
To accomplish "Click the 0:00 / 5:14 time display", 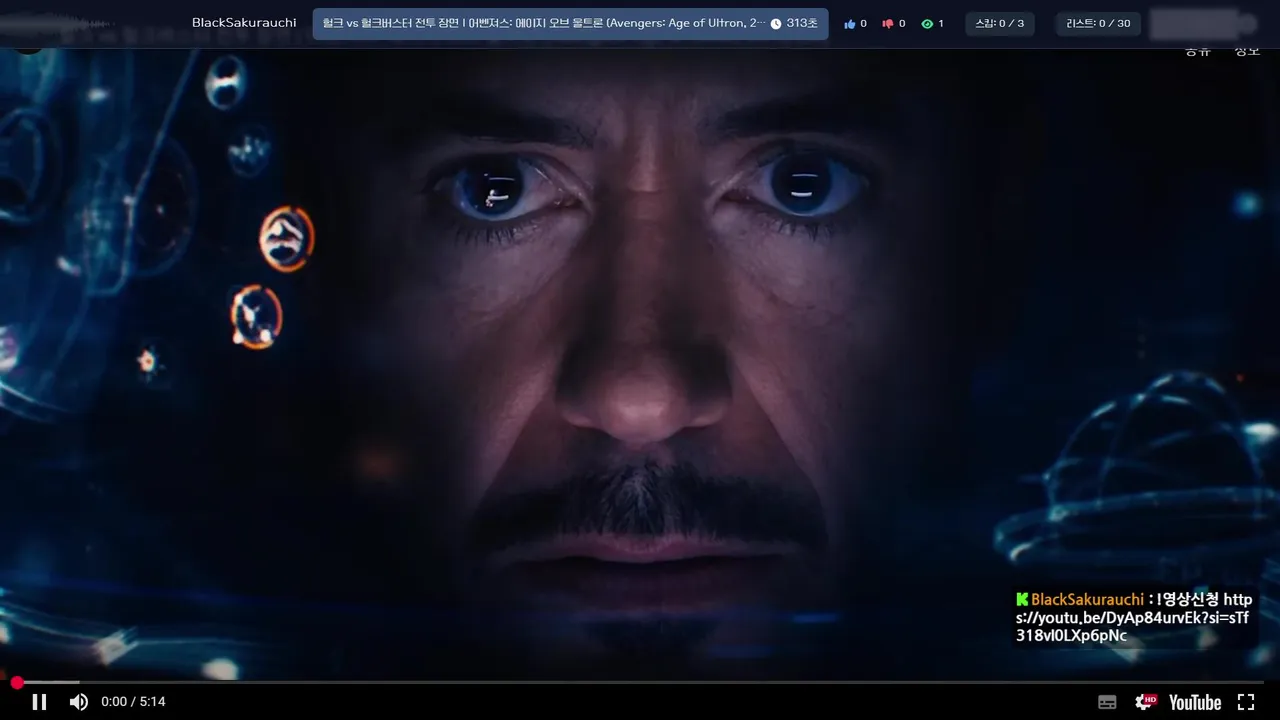I will click(133, 702).
